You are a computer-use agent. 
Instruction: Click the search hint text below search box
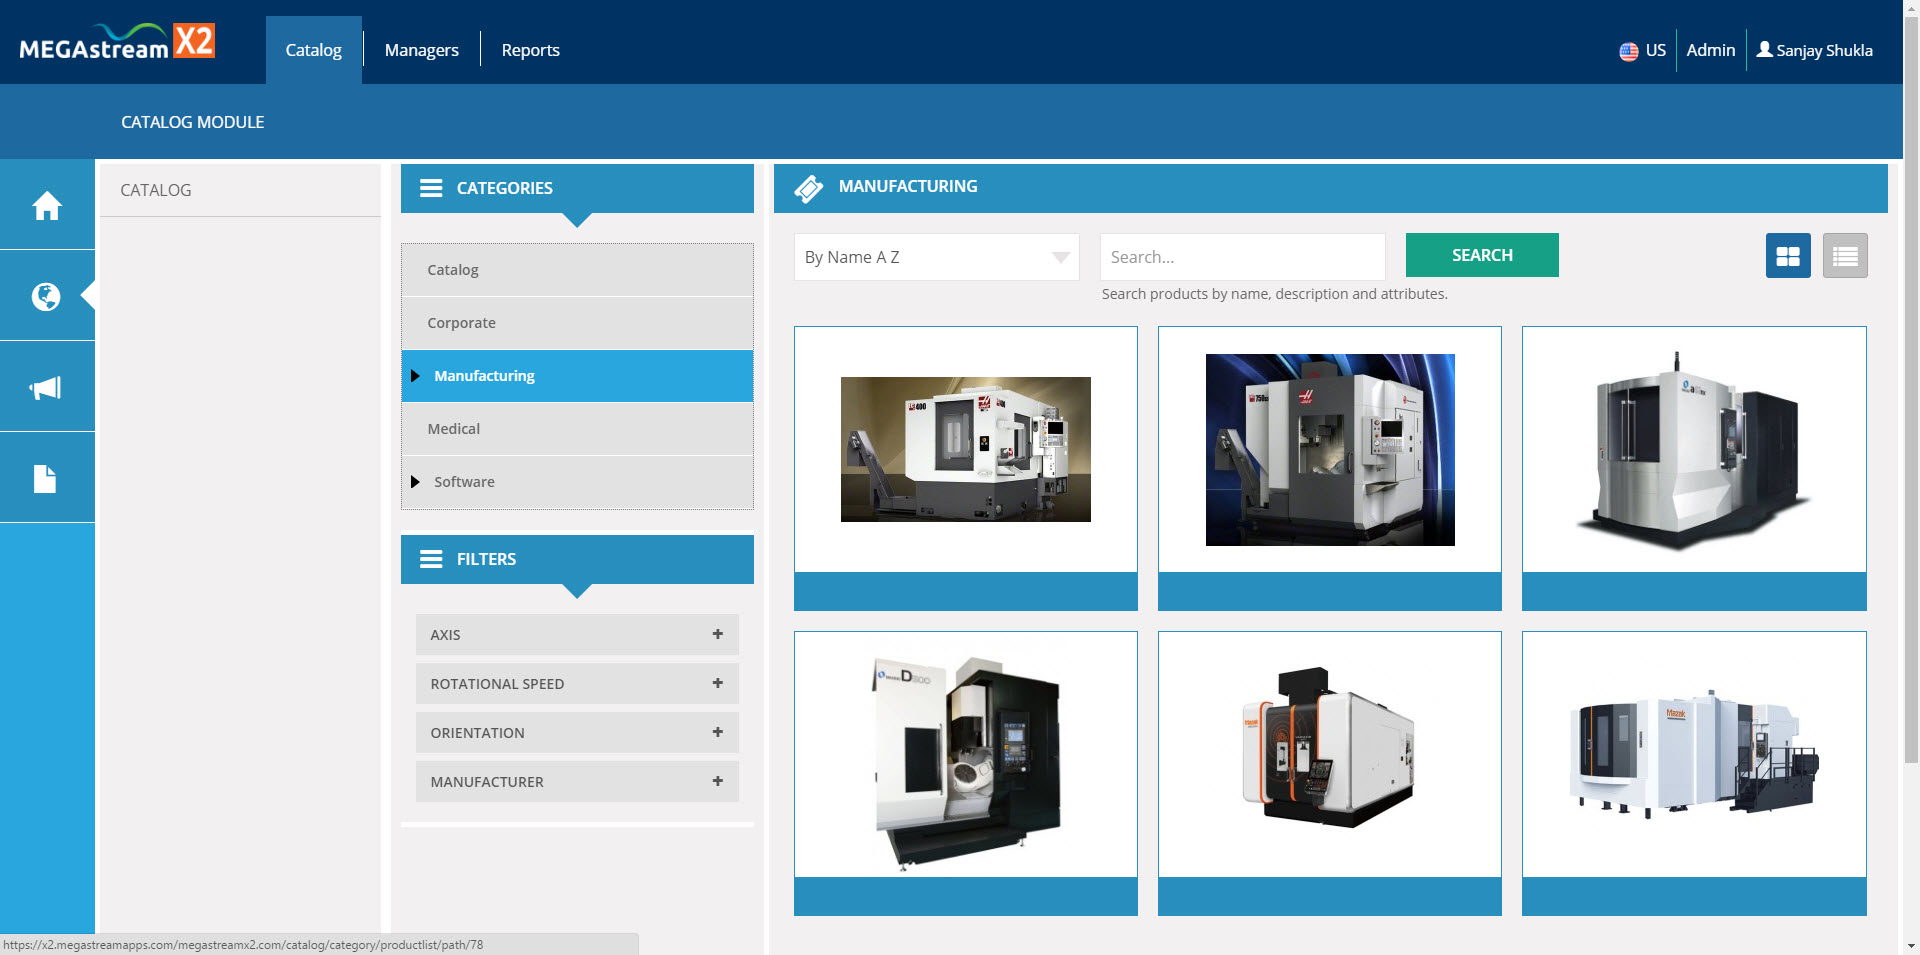click(1275, 294)
